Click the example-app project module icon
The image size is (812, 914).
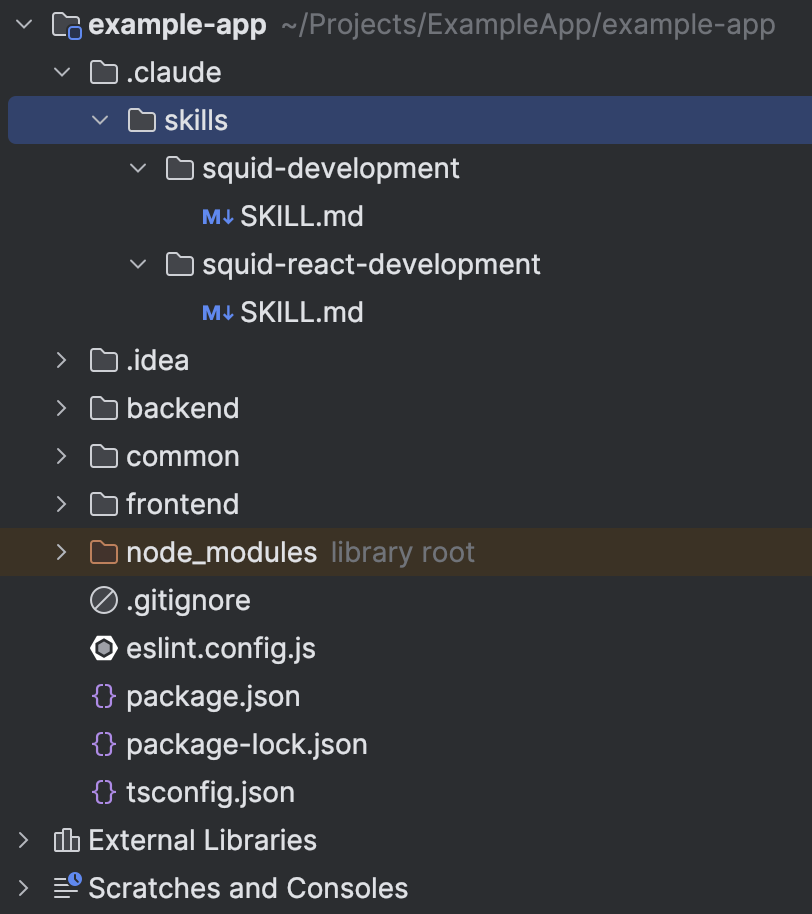(x=66, y=25)
